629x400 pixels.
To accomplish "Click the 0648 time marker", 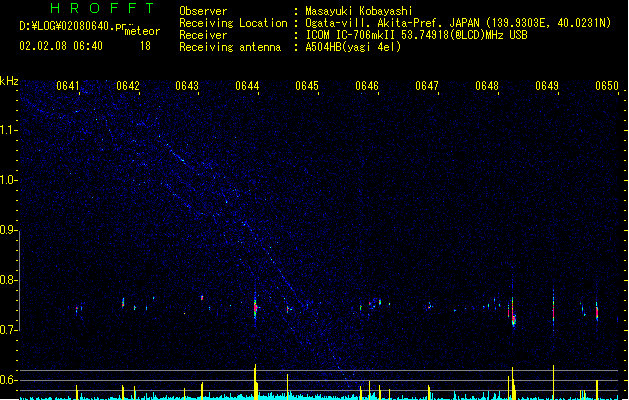I will click(x=487, y=86).
